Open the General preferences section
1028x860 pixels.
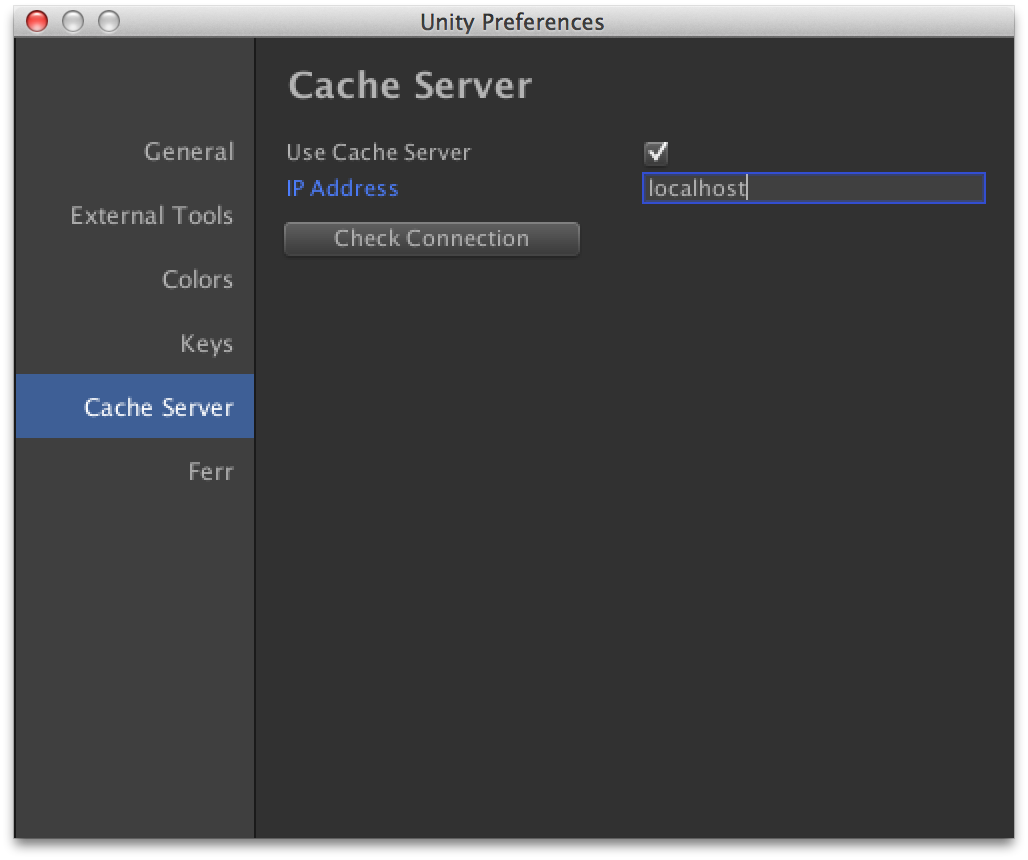pyautogui.click(x=189, y=152)
